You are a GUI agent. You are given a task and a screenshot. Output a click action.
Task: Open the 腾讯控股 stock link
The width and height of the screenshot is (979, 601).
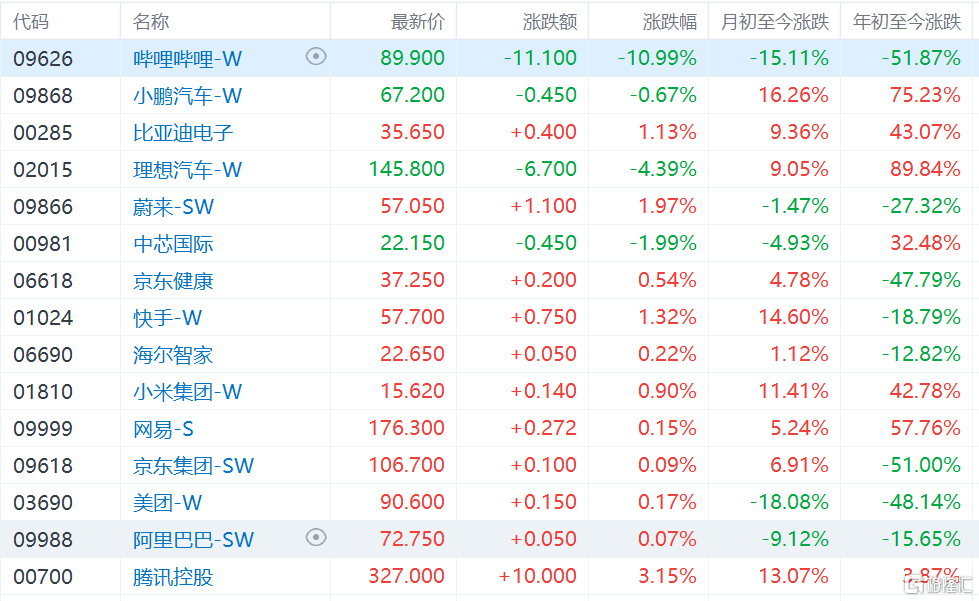click(x=173, y=577)
